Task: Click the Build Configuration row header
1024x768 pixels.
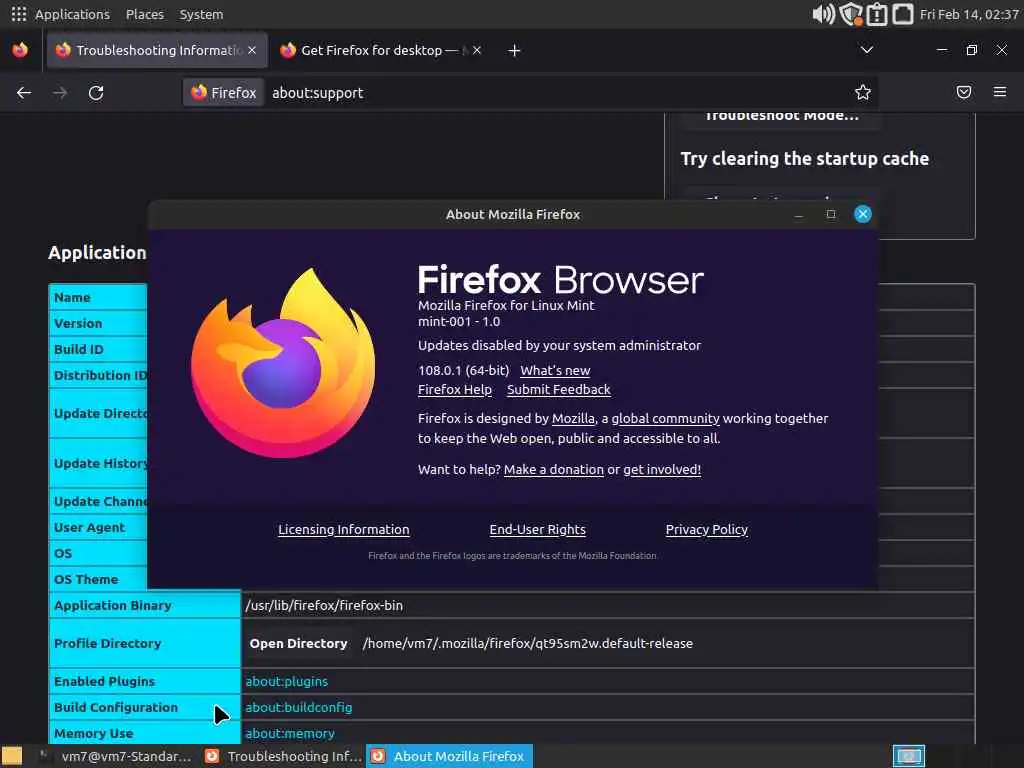Action: (x=144, y=707)
